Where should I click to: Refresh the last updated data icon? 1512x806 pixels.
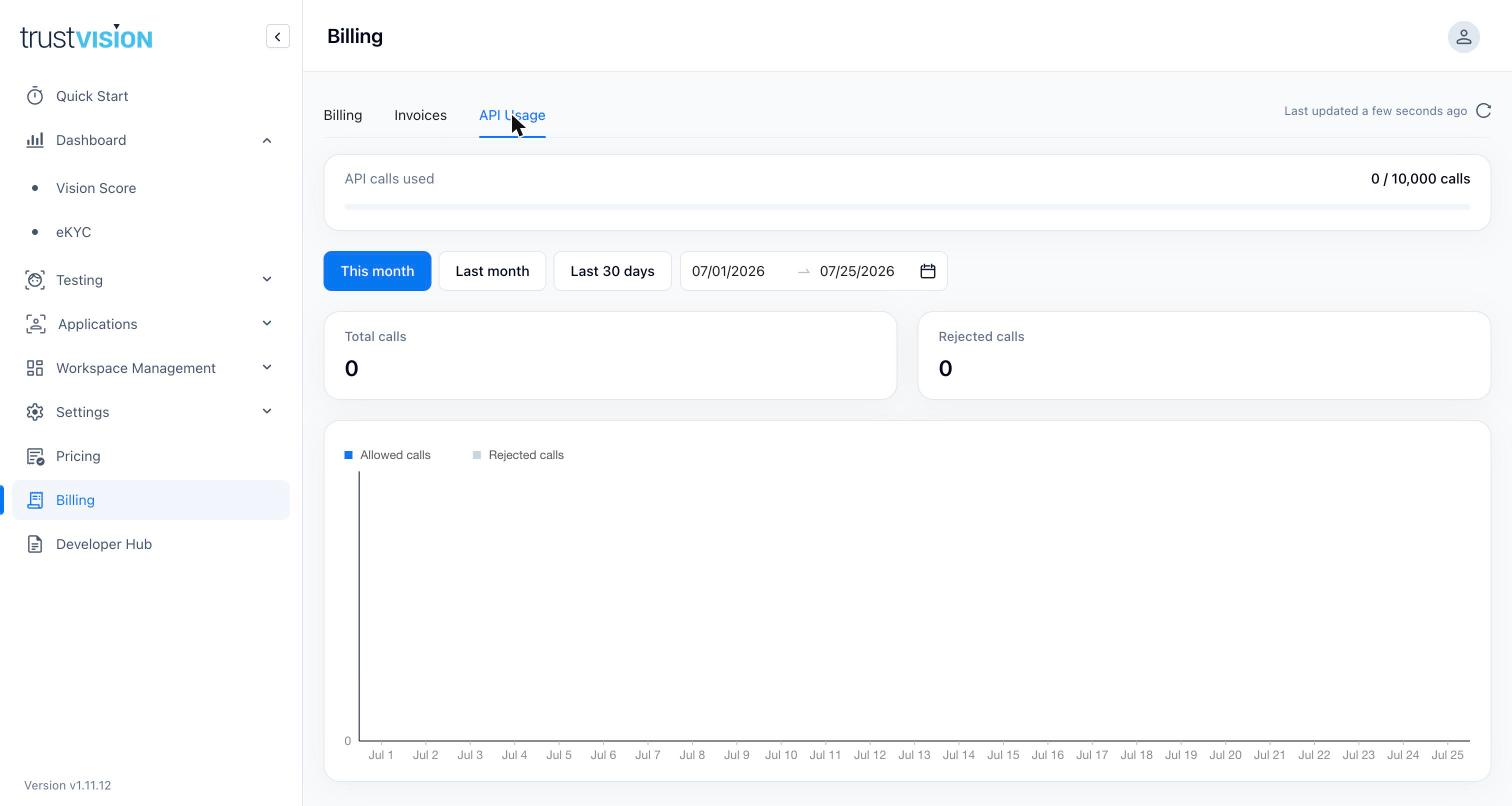[1484, 111]
